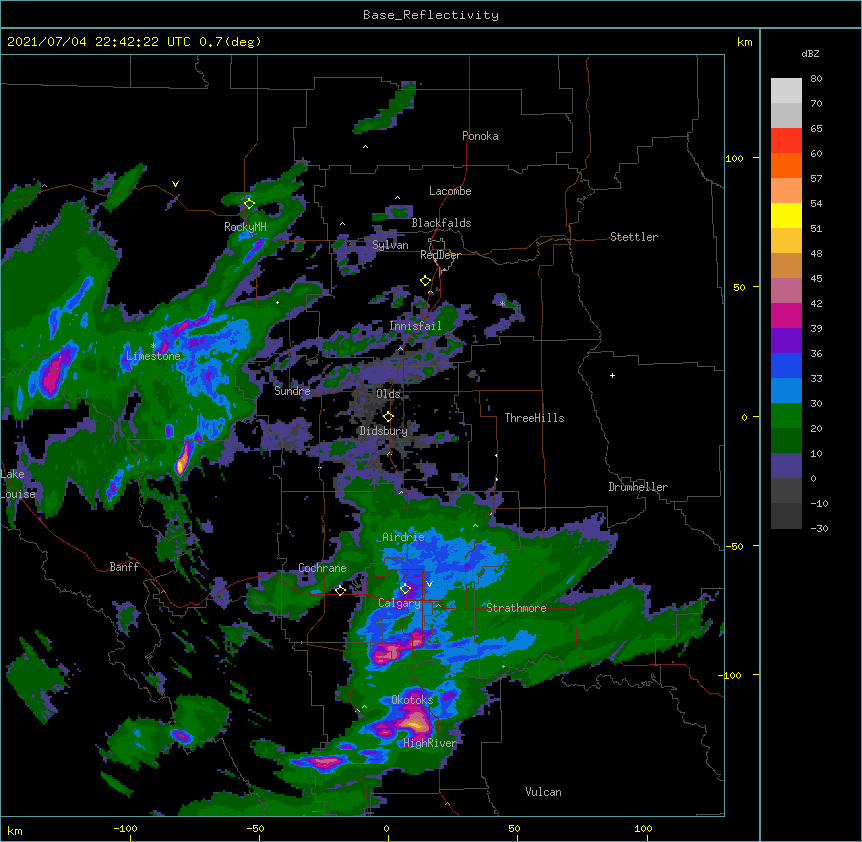Click the Strathmore label

coord(516,608)
